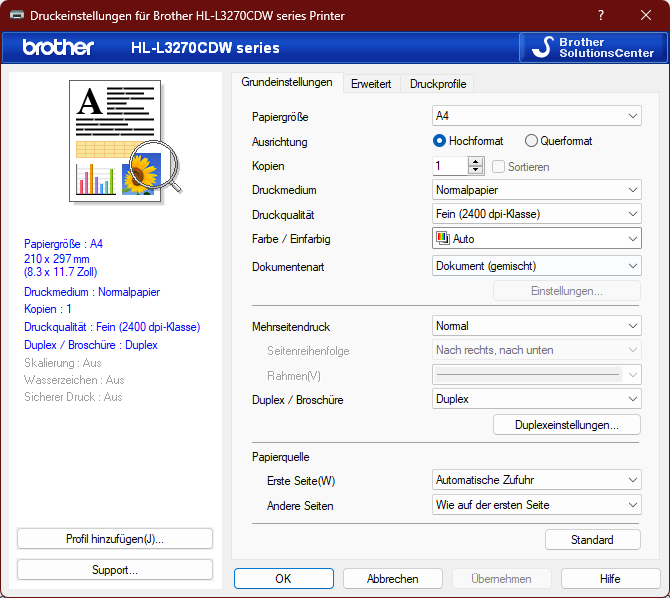Open the Erste Seite paper source dropdown
The width and height of the screenshot is (670, 598).
tap(536, 480)
